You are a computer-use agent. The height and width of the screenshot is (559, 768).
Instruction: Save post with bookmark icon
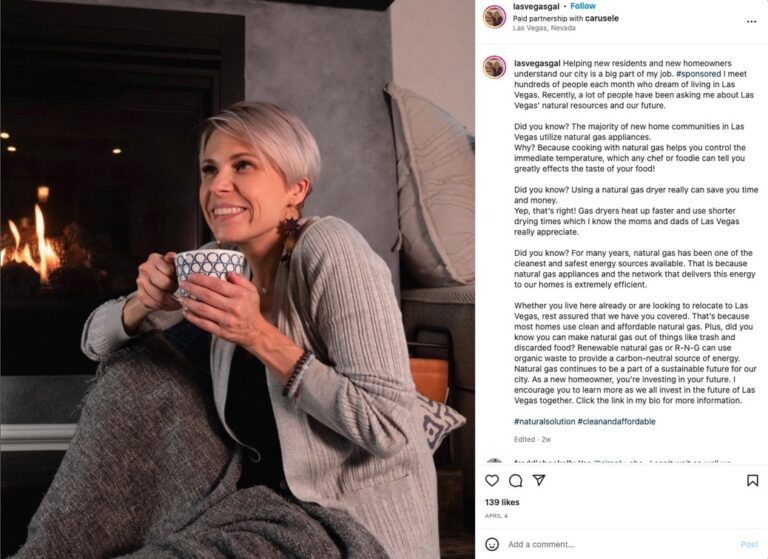coord(752,480)
